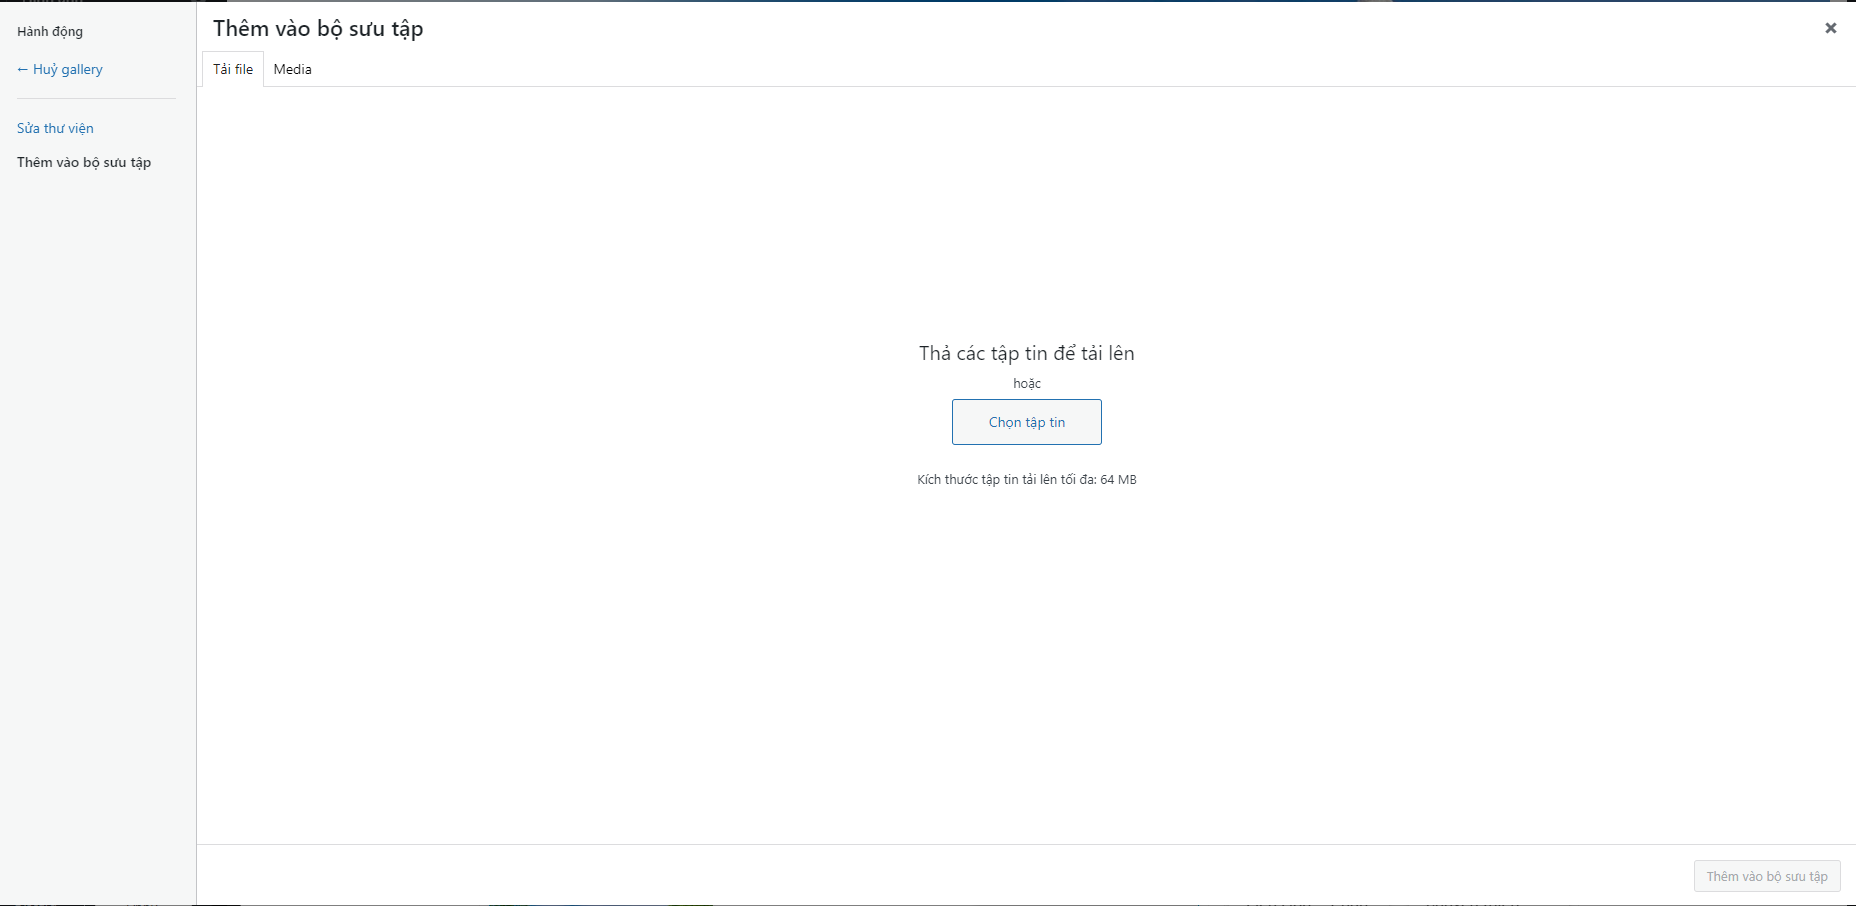This screenshot has width=1856, height=906.
Task: Click the maximum upload size 64 MB note
Action: 1027,480
